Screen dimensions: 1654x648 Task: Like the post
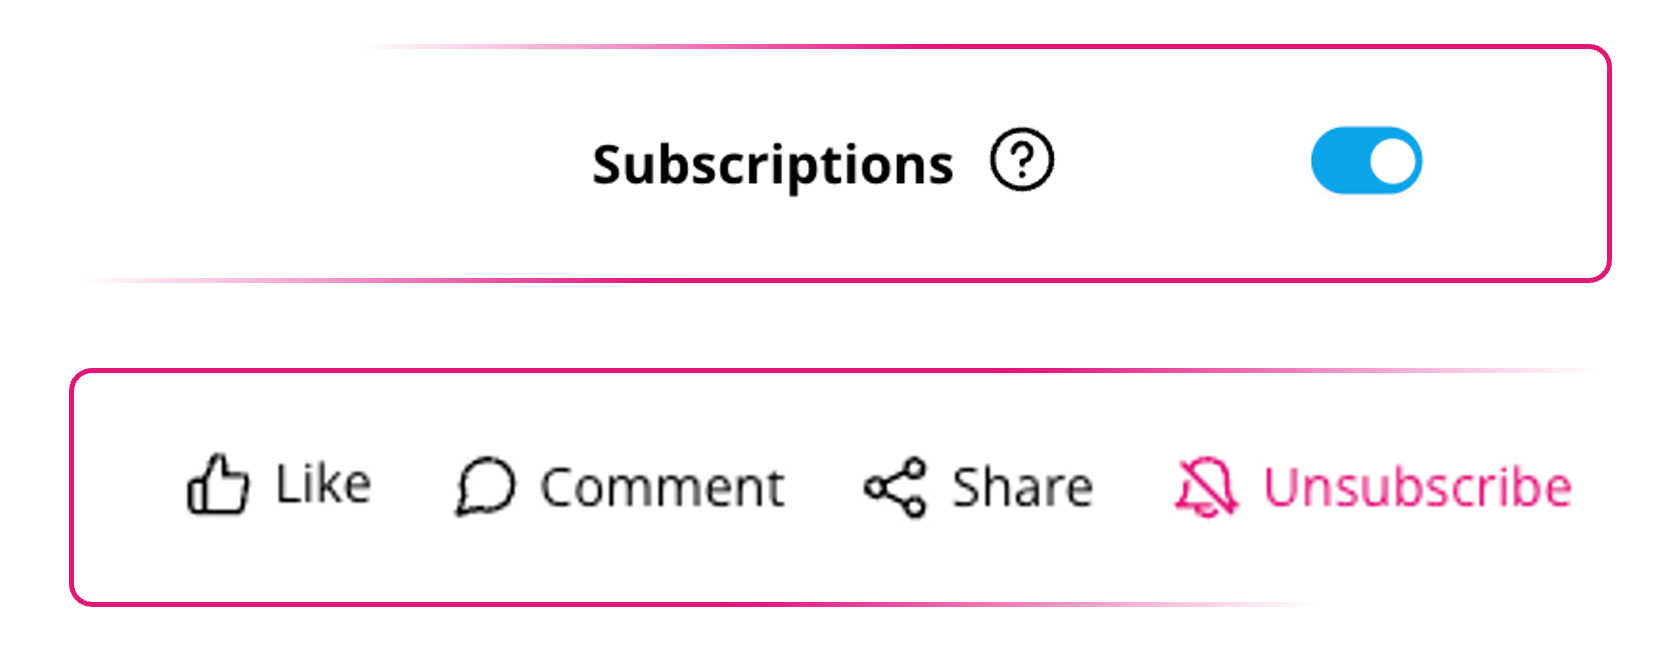coord(279,485)
